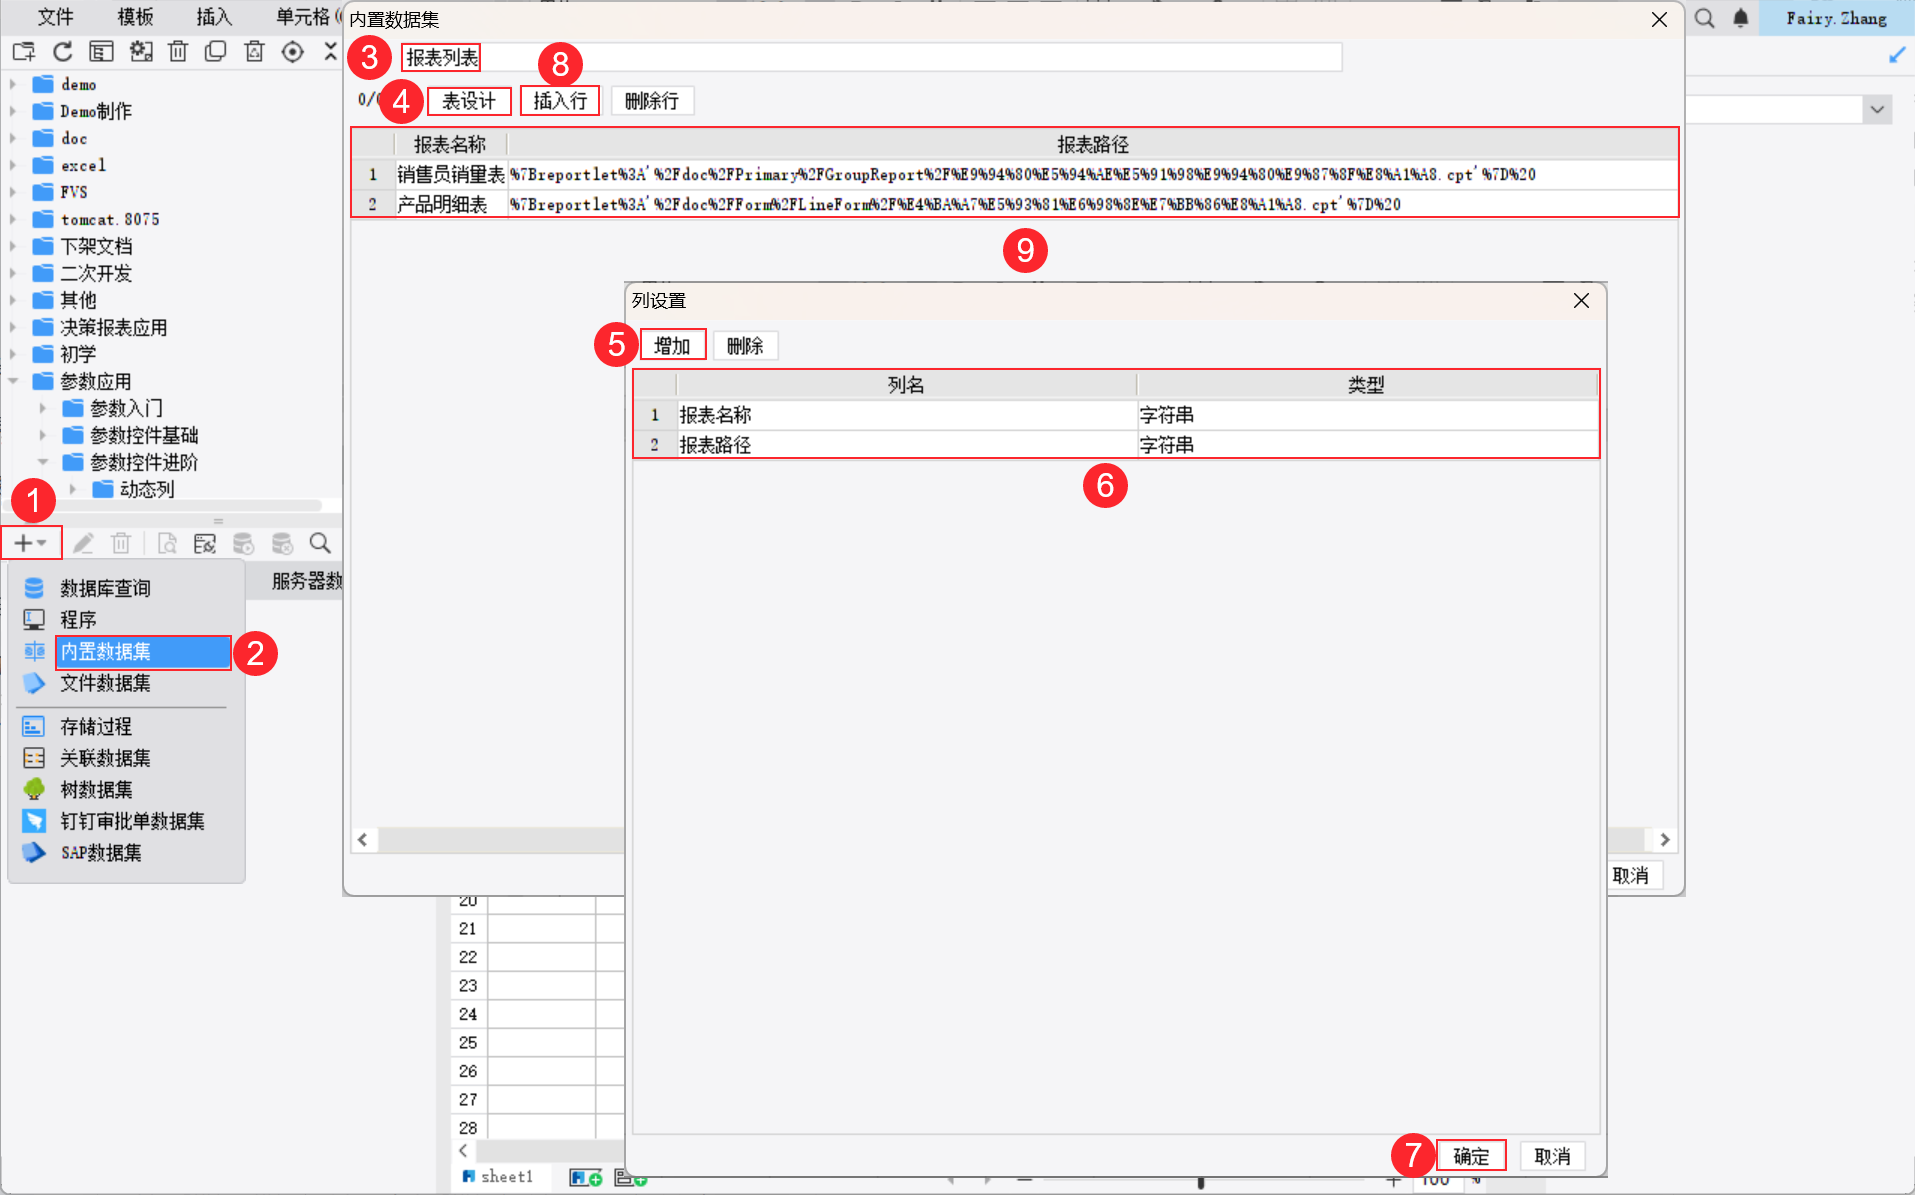The image size is (1915, 1195).
Task: Select the 产品明细表 cell
Action: 451,205
